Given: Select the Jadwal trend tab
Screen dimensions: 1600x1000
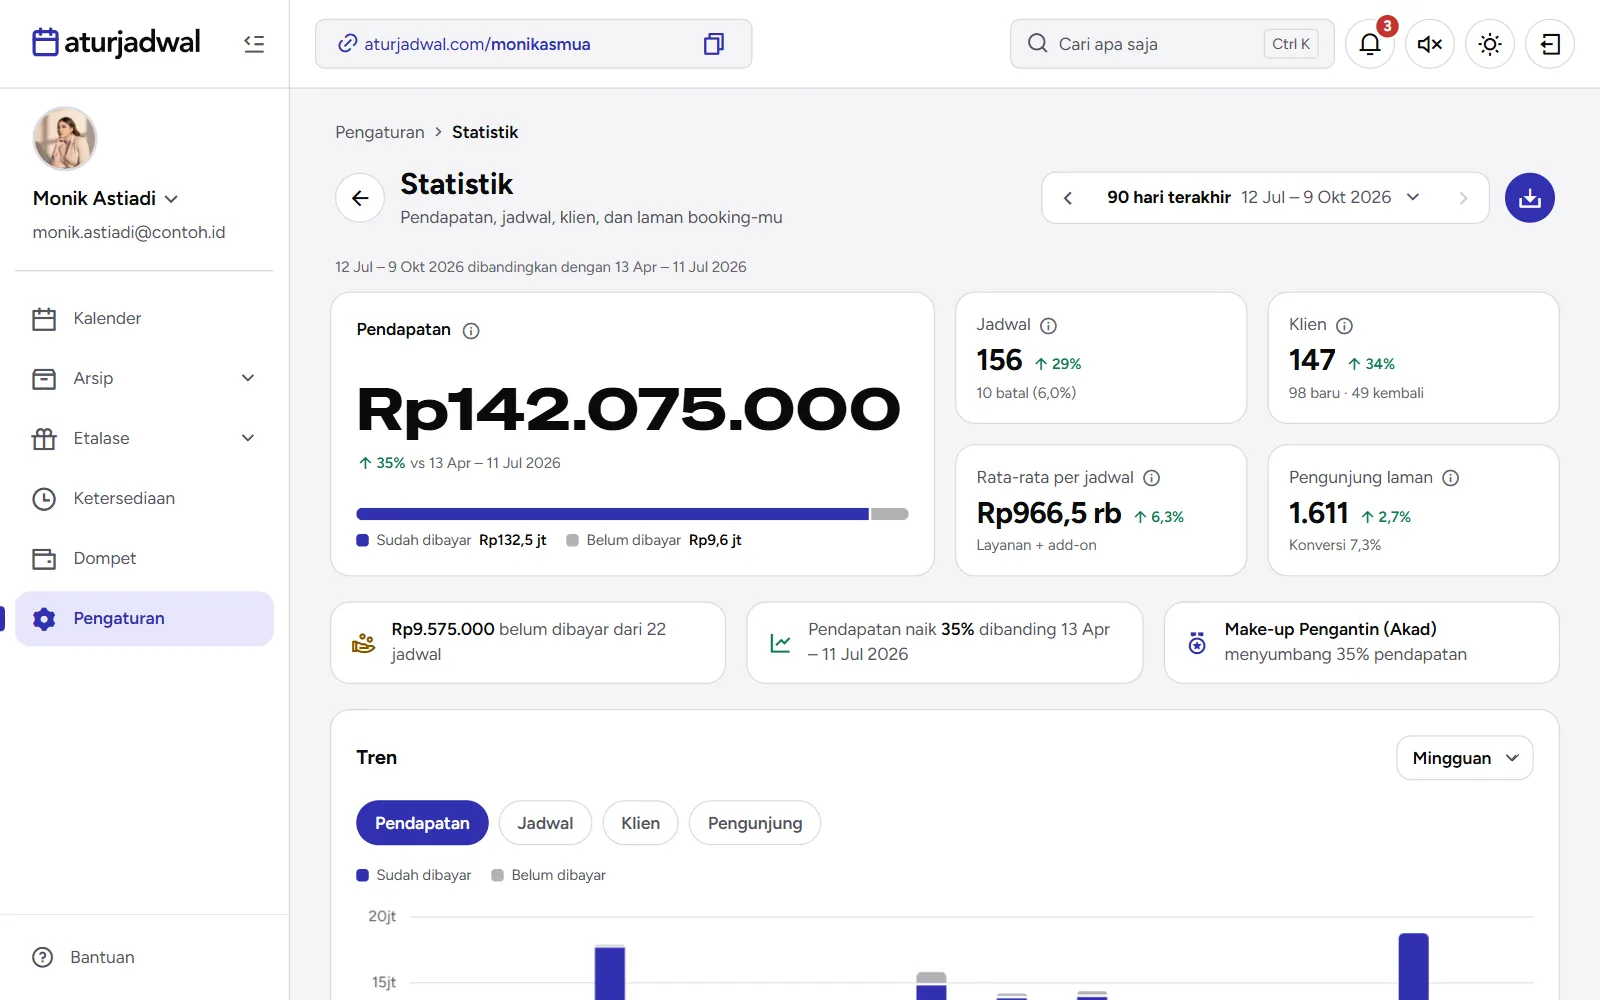Looking at the screenshot, I should tap(545, 823).
